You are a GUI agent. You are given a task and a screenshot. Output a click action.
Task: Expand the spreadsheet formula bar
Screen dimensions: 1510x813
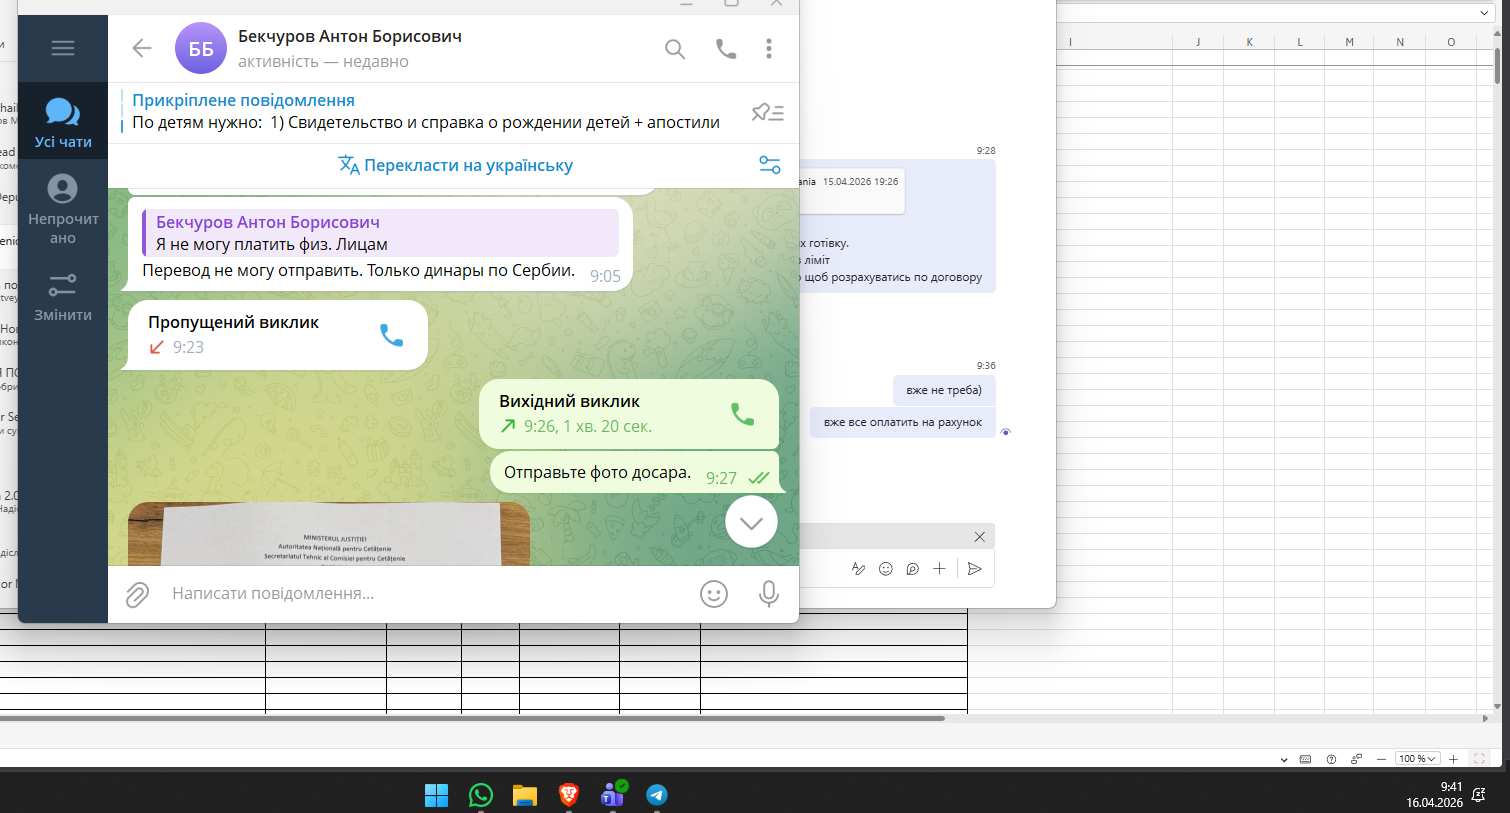(x=1484, y=13)
